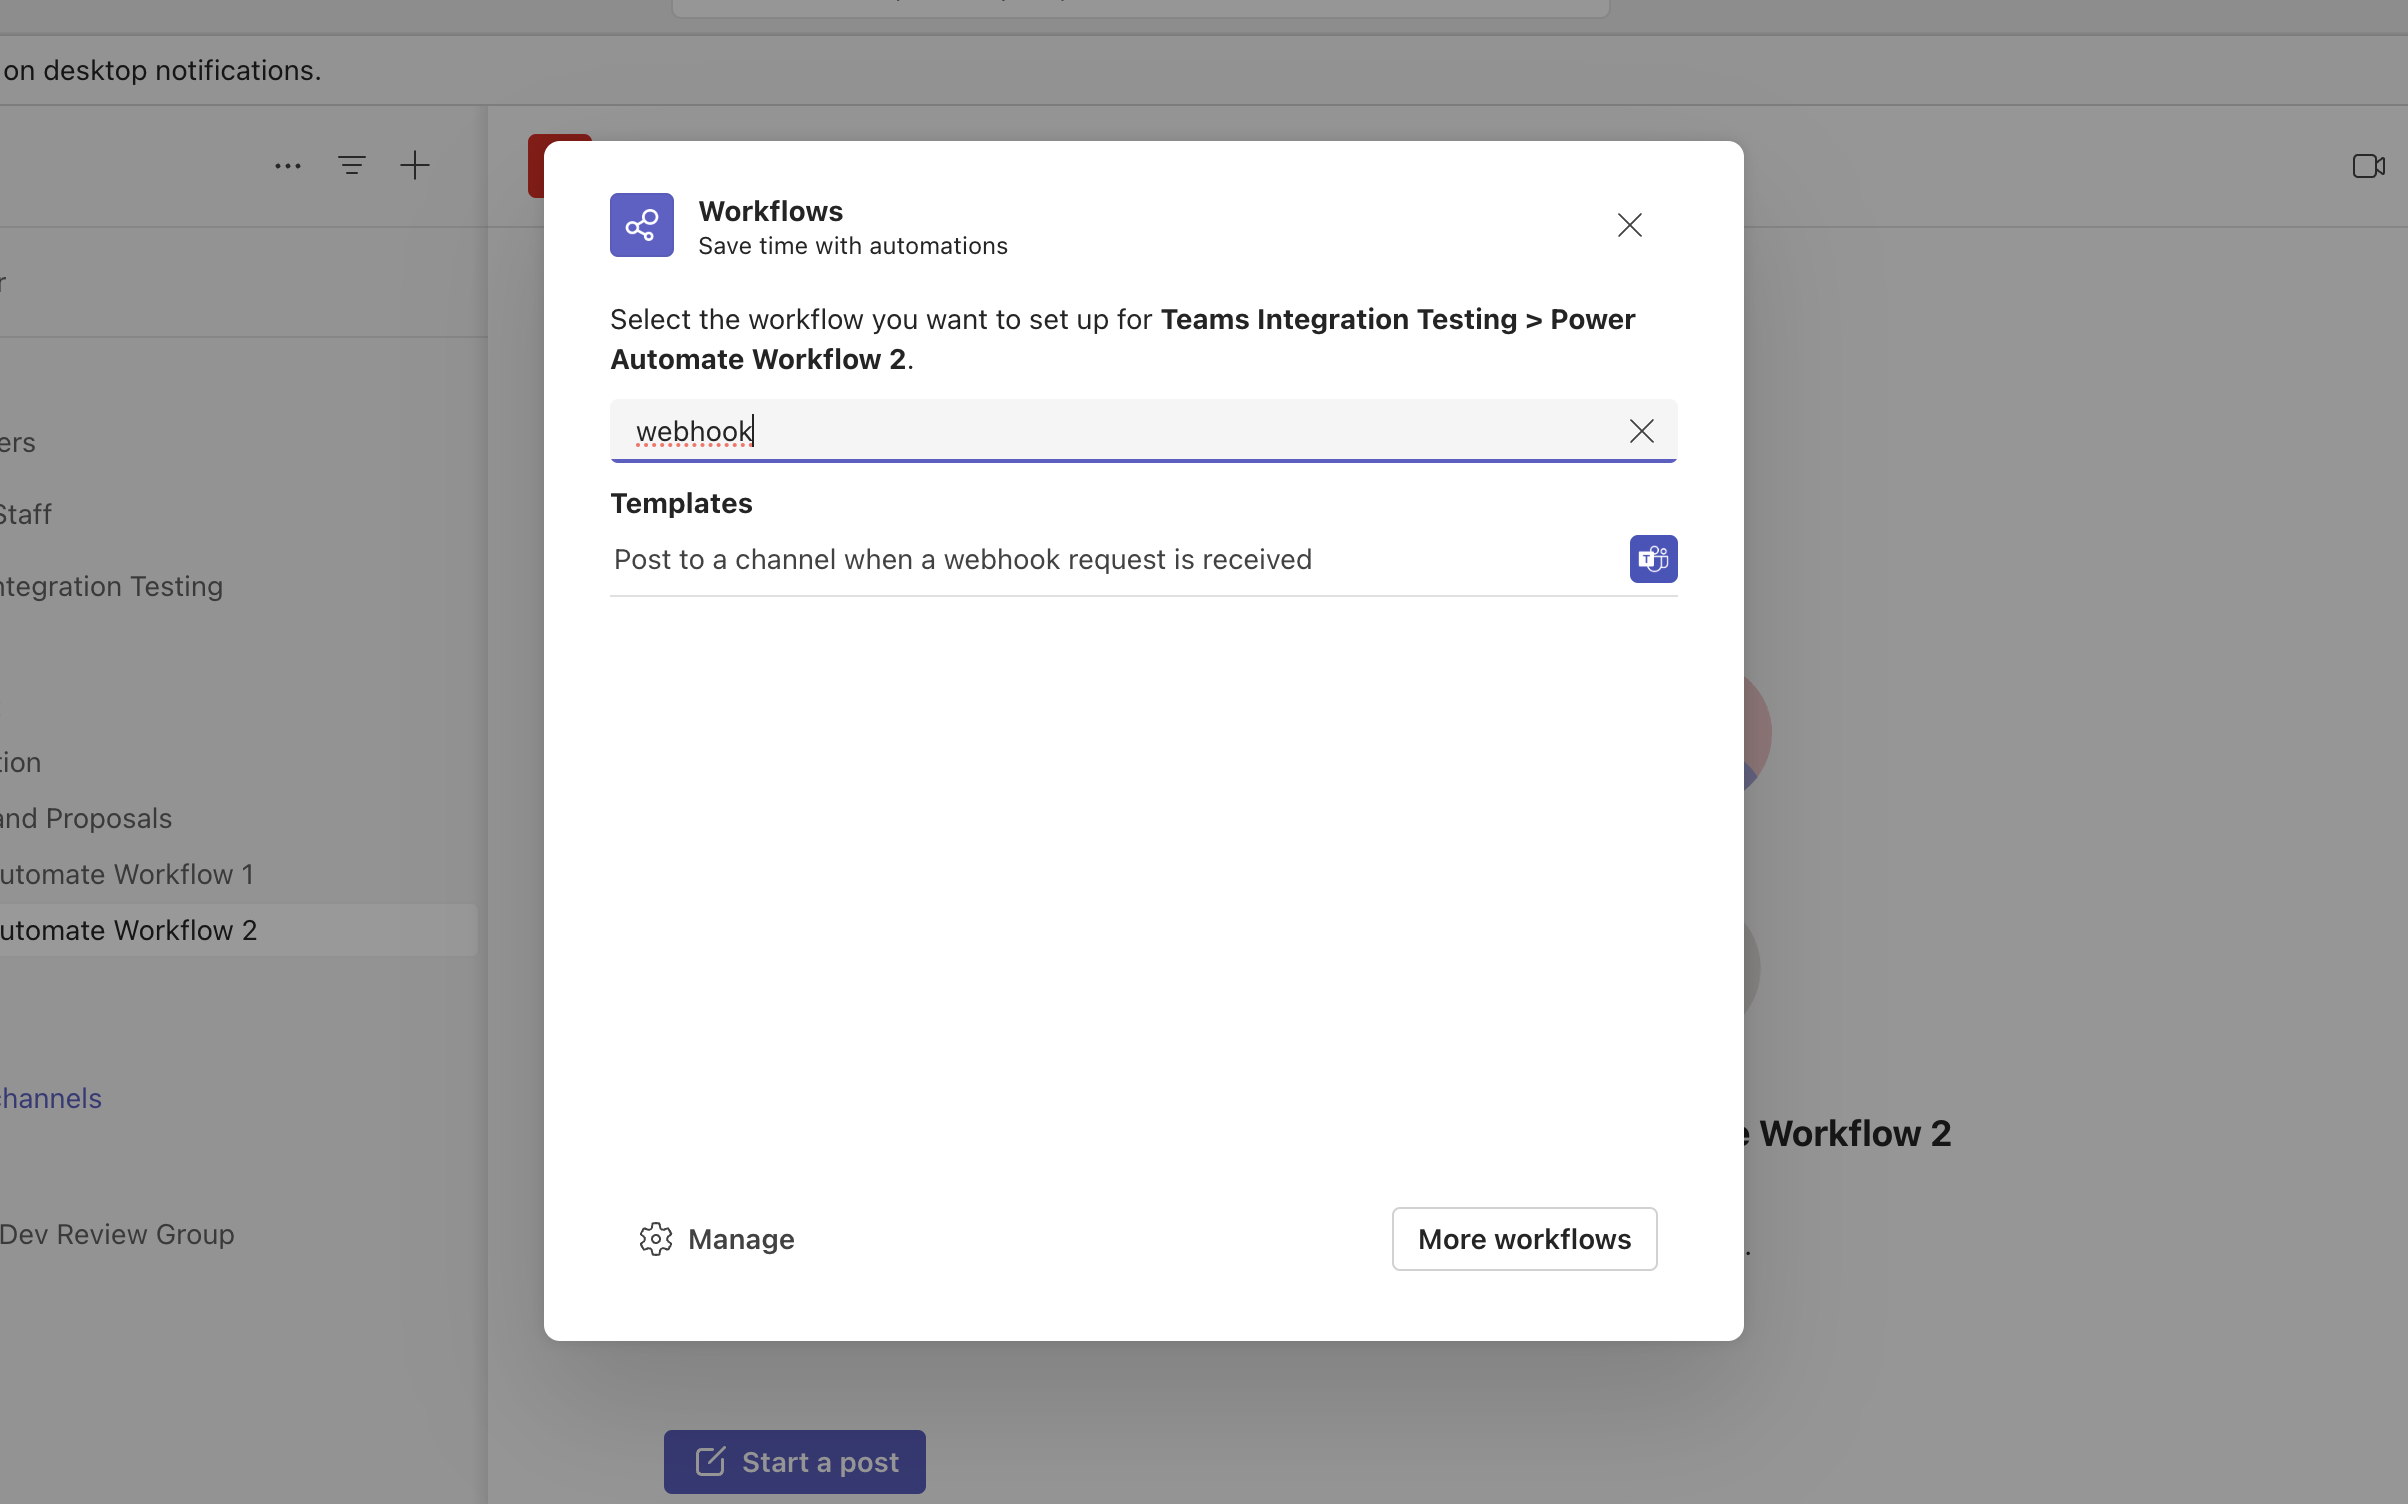
Task: Open Automate Workflow 1 channel
Action: 127,874
